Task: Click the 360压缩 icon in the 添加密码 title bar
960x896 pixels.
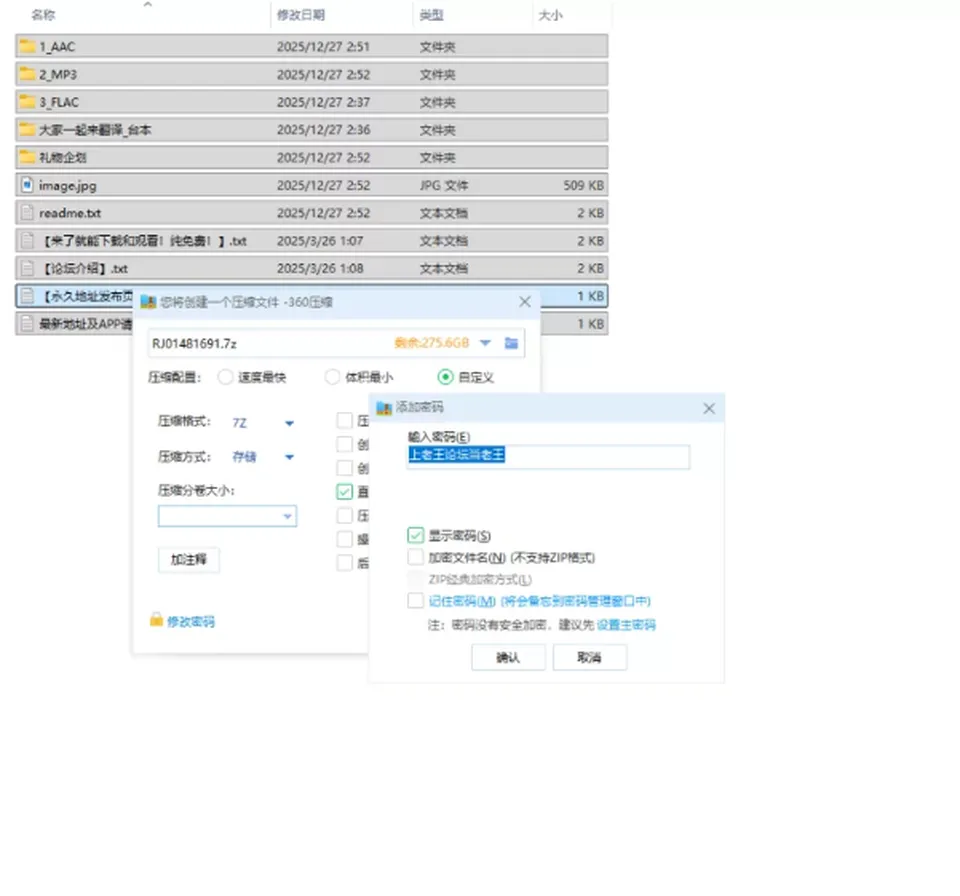Action: (x=384, y=407)
